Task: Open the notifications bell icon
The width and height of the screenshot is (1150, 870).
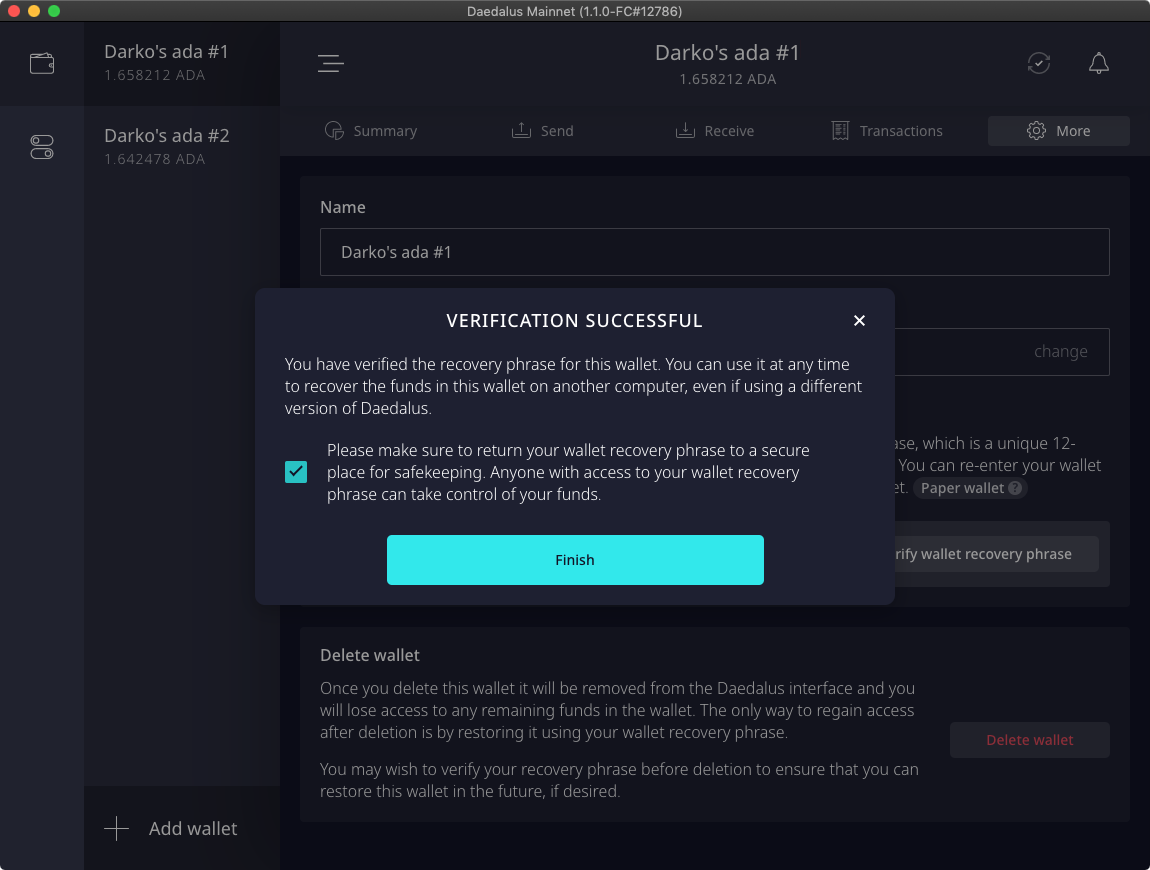Action: point(1098,63)
